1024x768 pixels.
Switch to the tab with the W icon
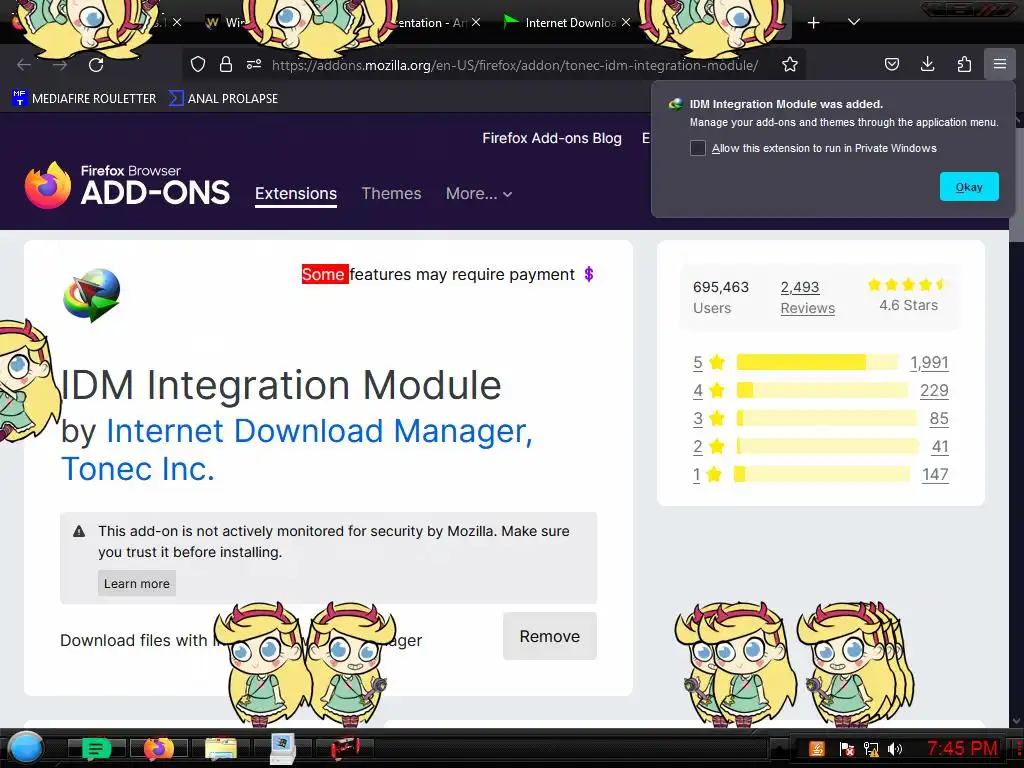coord(224,23)
